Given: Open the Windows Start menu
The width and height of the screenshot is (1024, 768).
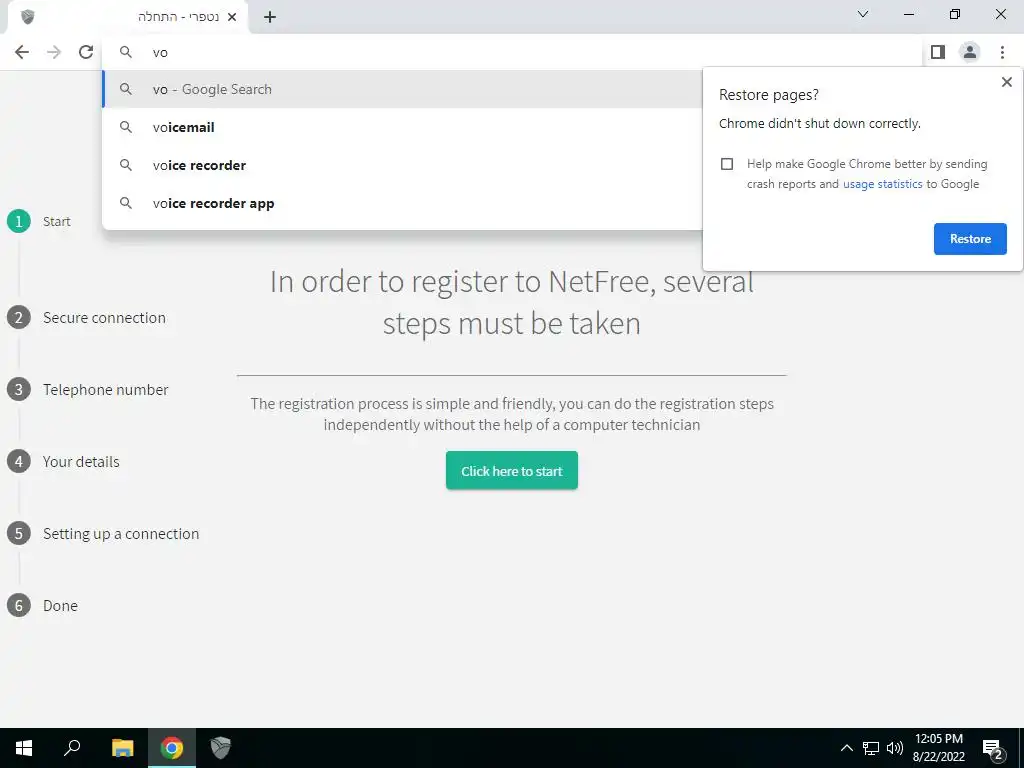Looking at the screenshot, I should [x=24, y=748].
